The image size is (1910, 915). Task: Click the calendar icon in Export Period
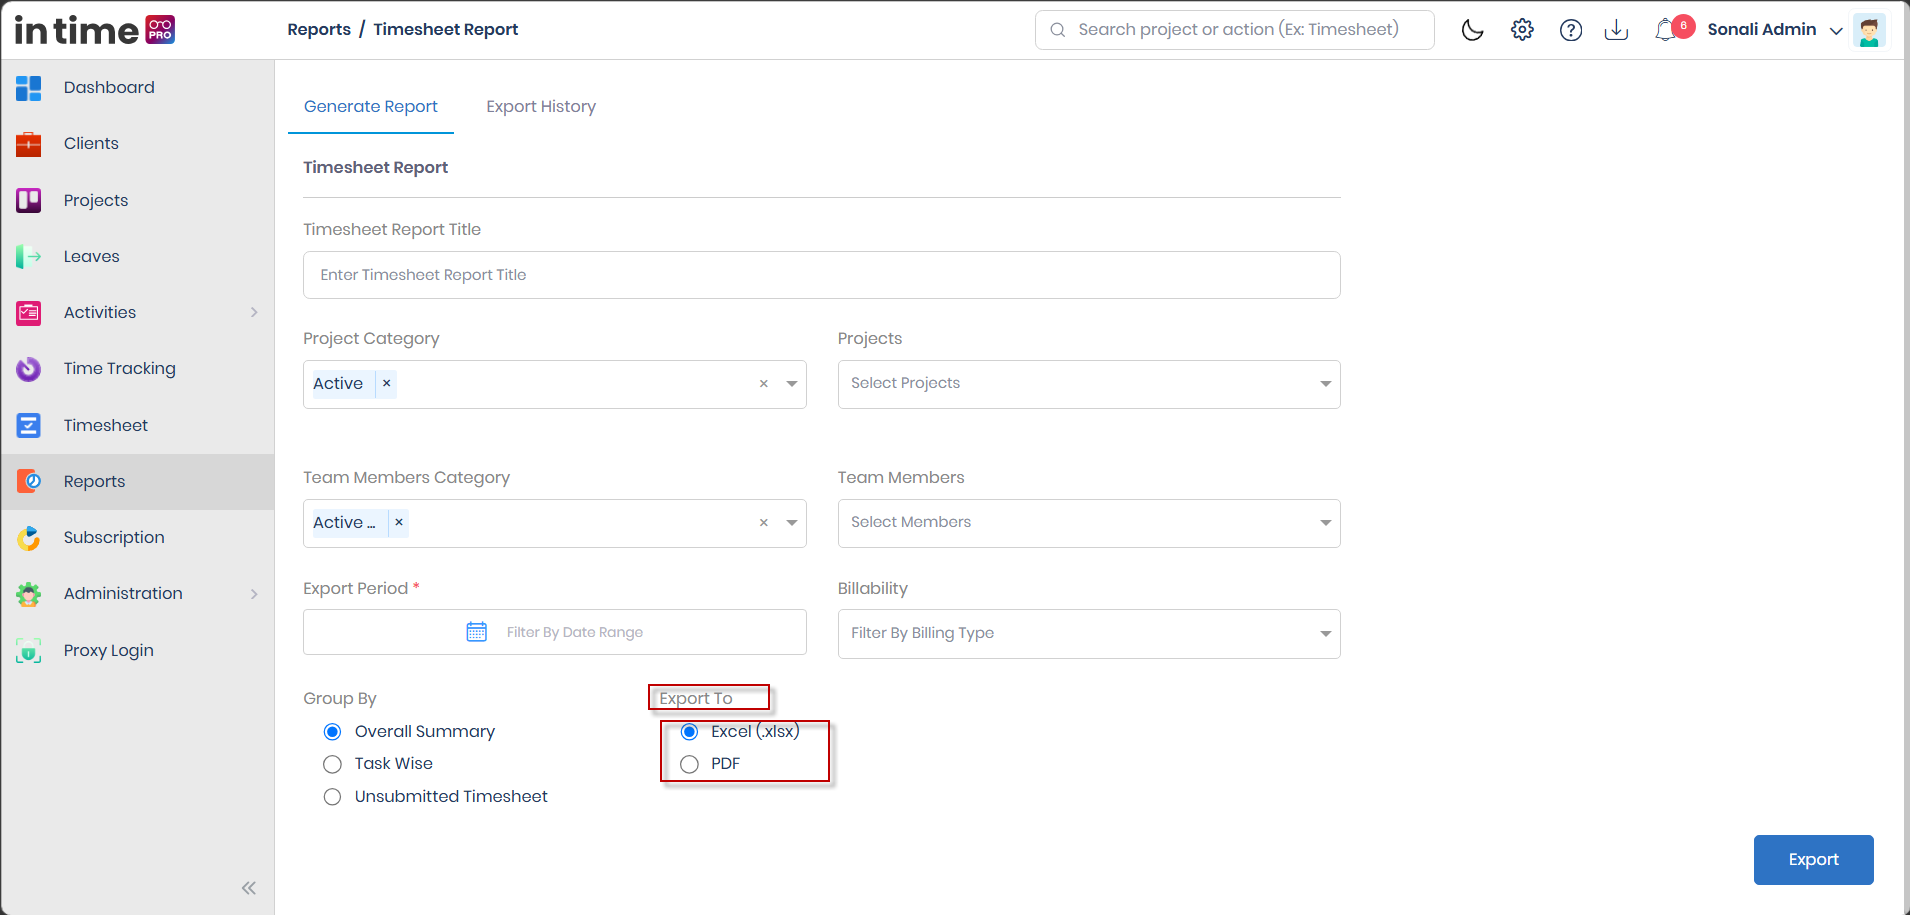477,632
